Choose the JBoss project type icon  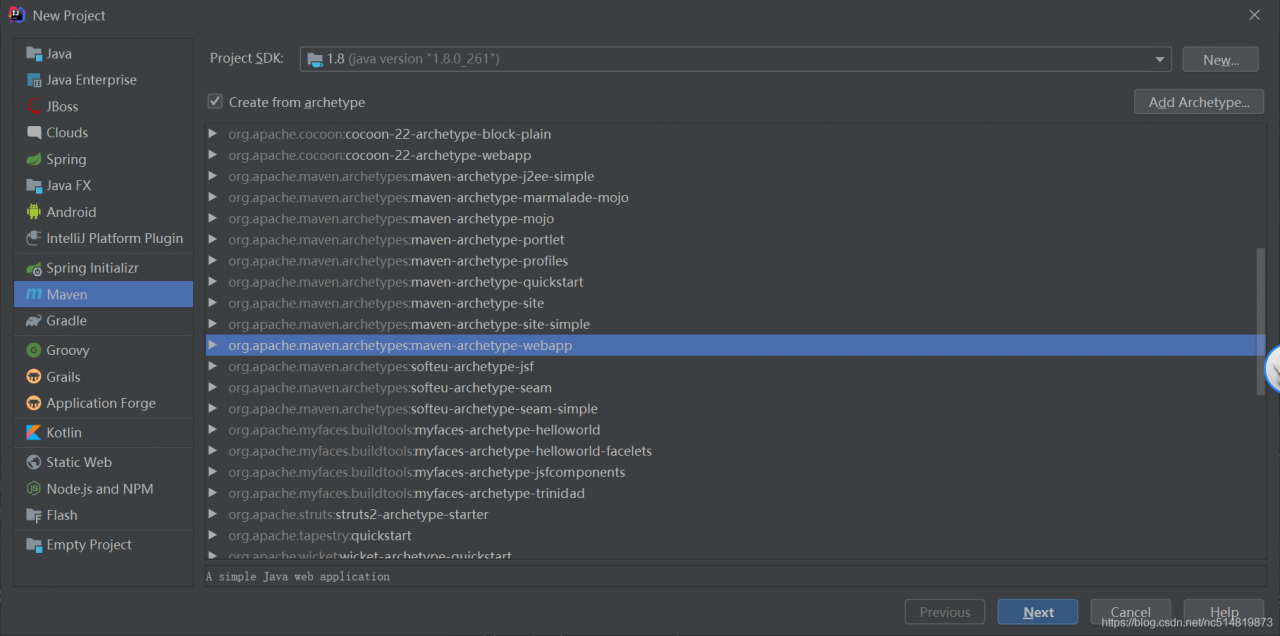34,107
